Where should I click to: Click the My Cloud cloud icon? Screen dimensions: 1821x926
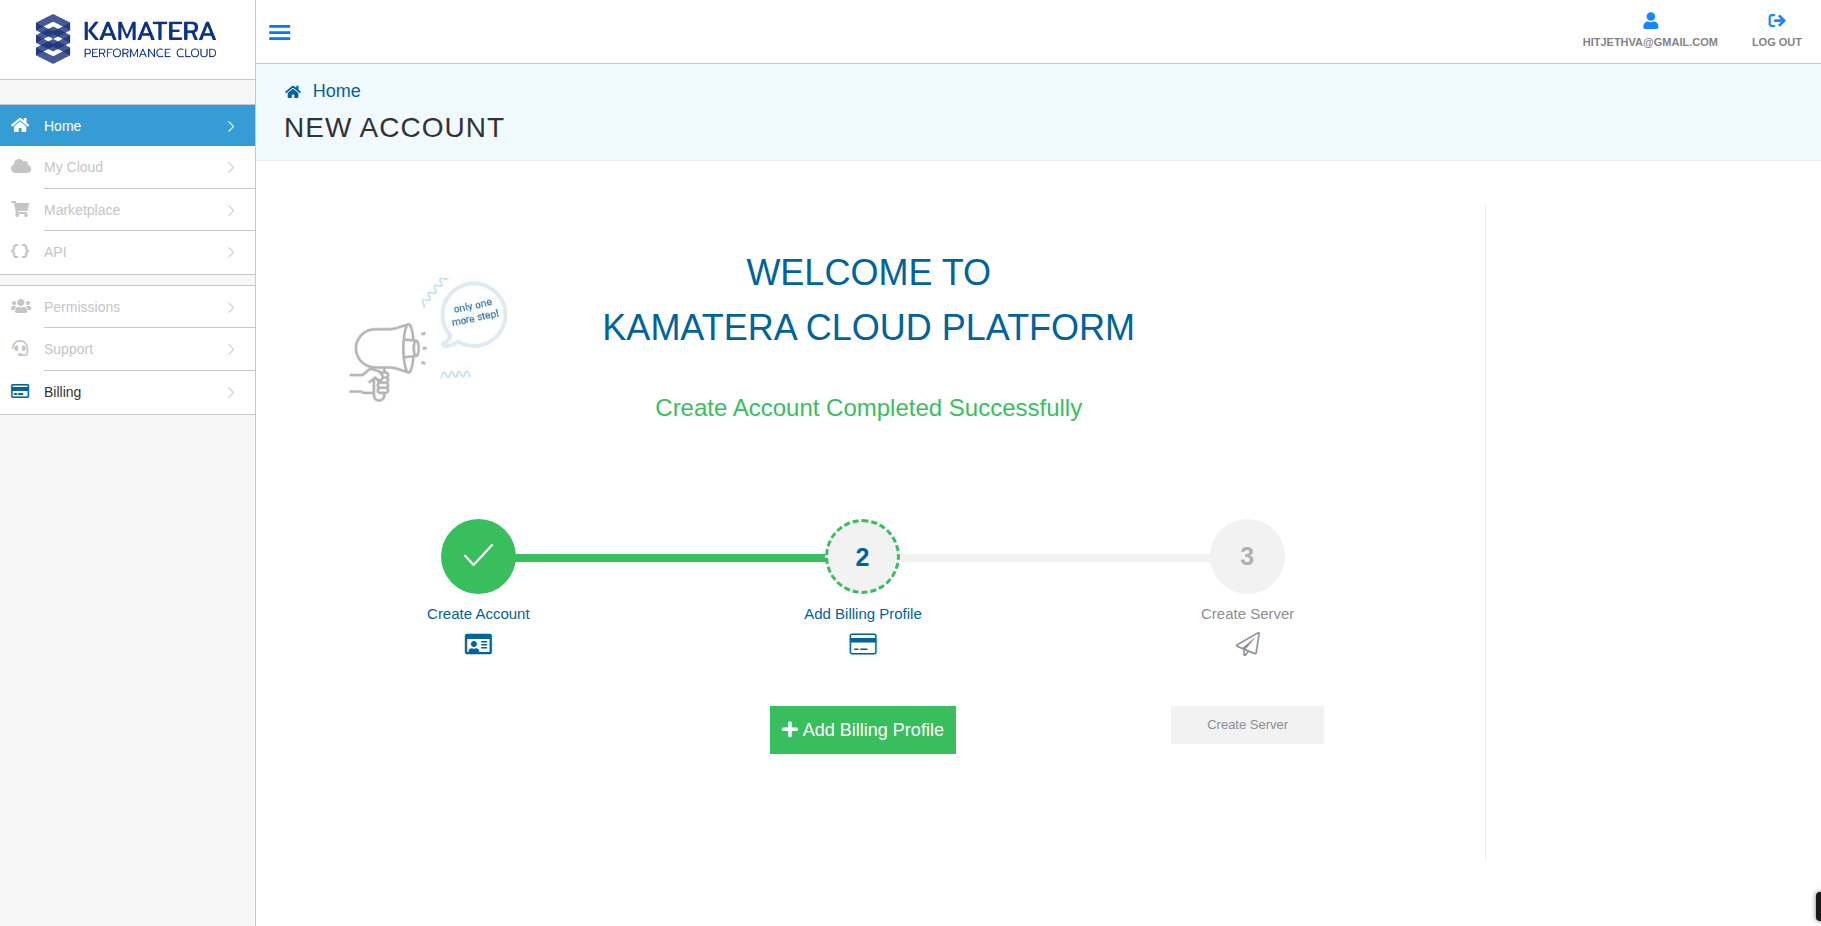(x=20, y=167)
